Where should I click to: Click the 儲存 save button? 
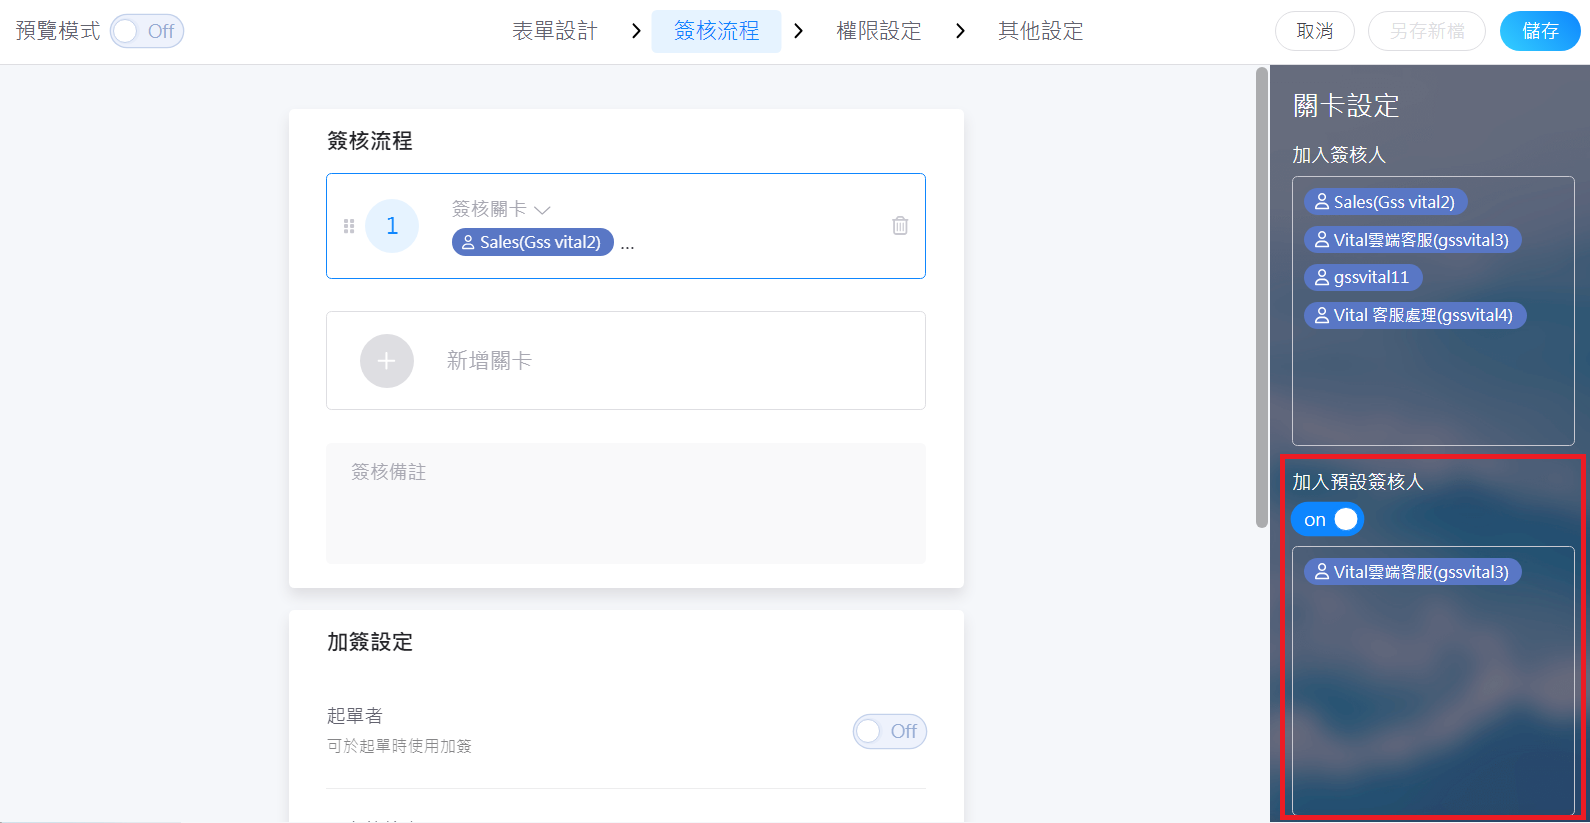coord(1539,31)
